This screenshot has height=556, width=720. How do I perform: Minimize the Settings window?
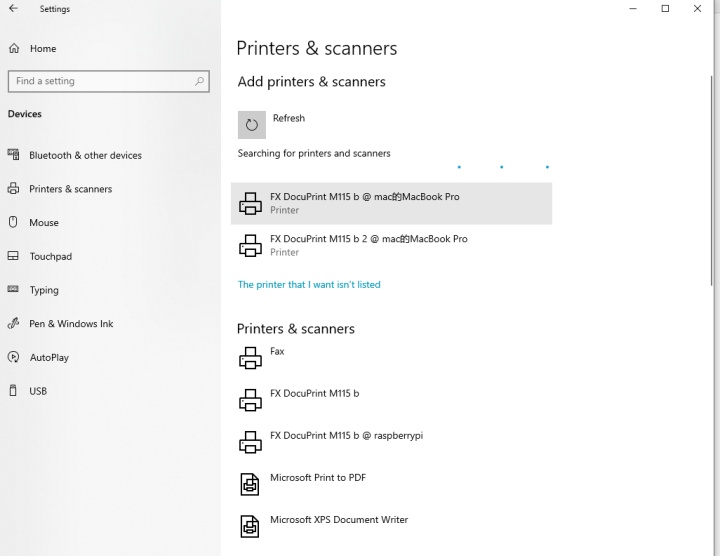[633, 8]
